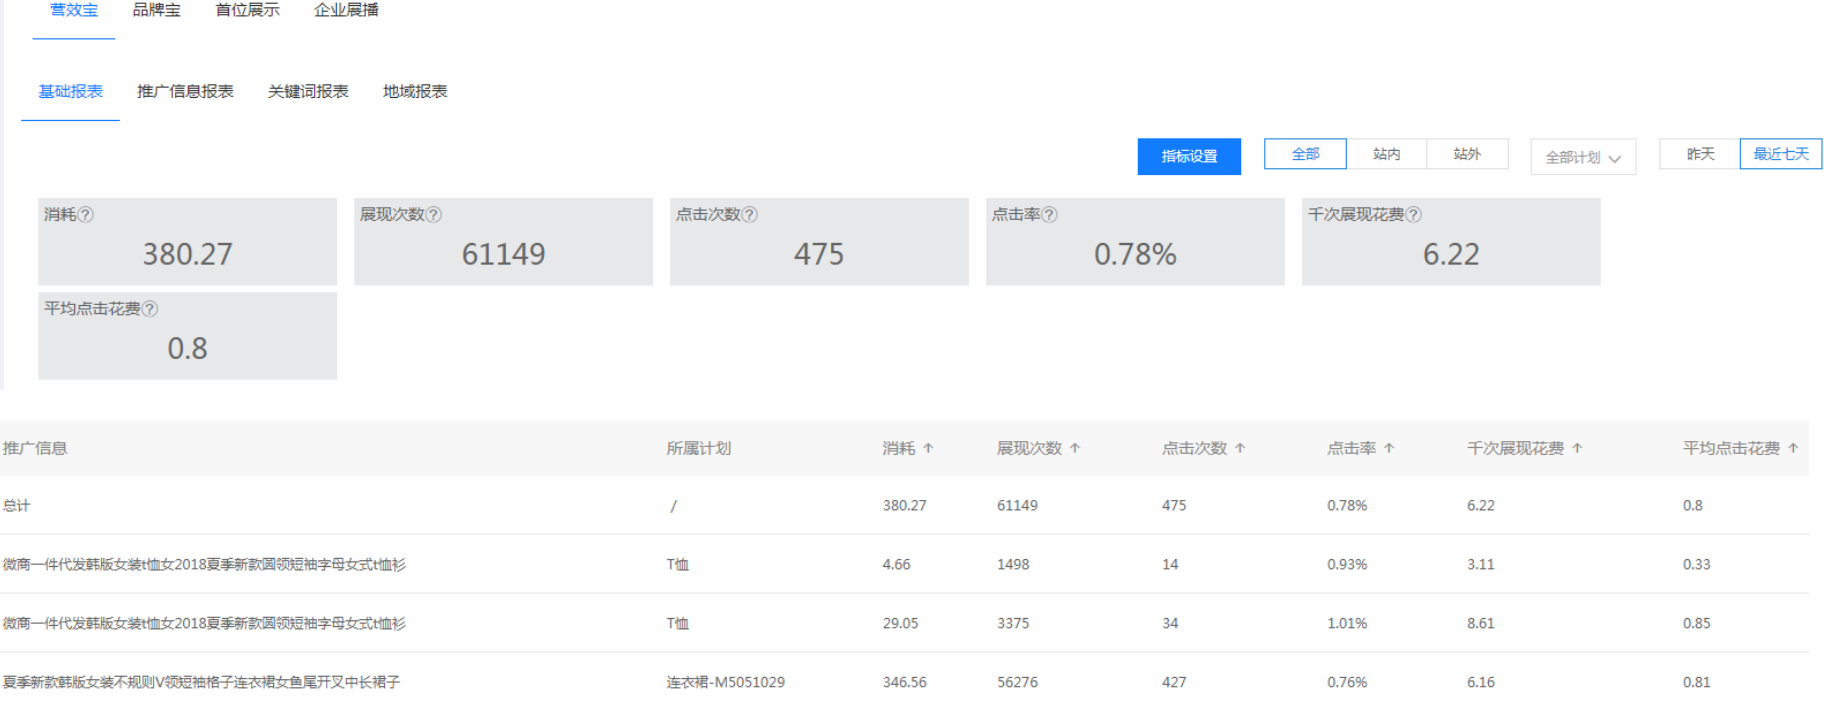Select 站内 traffic source filter

tap(1386, 154)
